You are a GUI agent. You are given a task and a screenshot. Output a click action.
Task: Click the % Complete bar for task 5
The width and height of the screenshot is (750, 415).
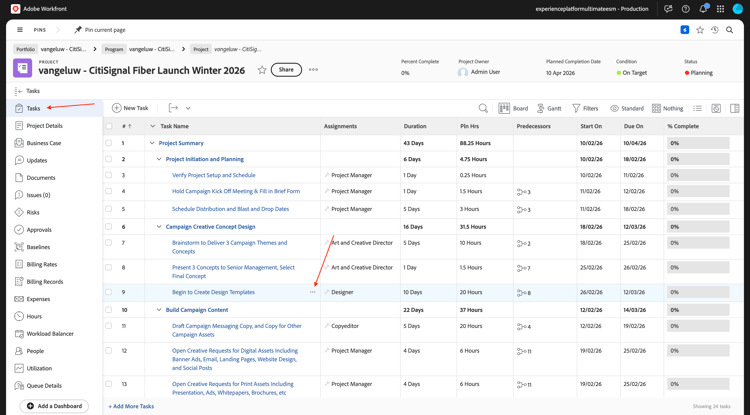point(698,209)
